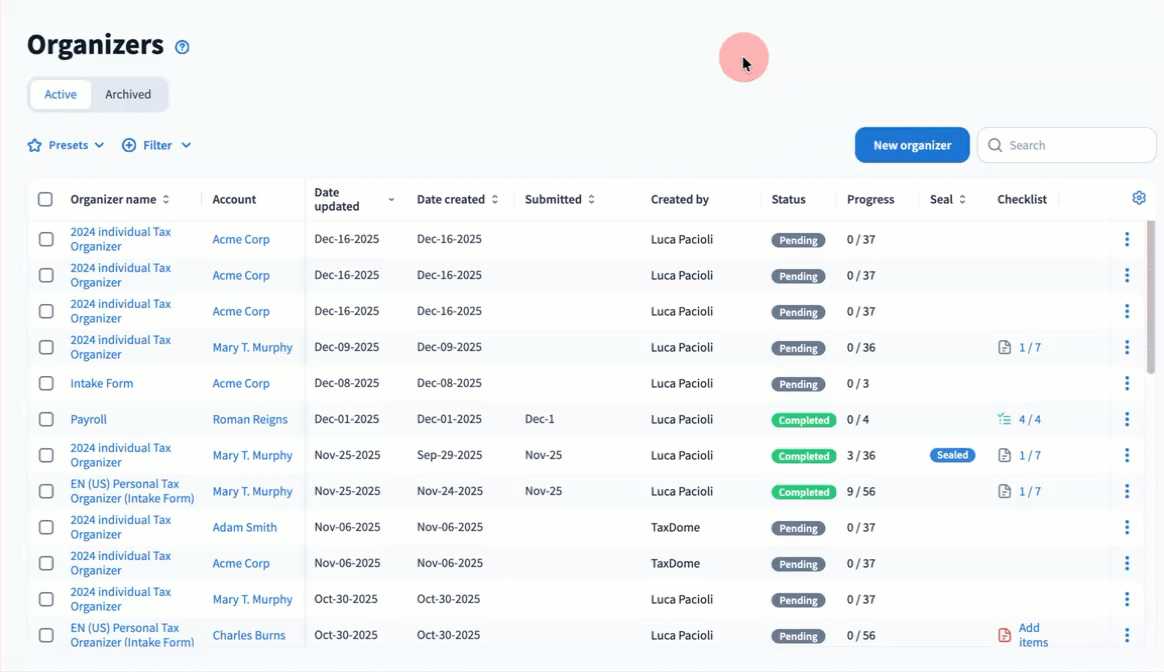
Task: Click the star Presets icon
Action: click(x=35, y=145)
